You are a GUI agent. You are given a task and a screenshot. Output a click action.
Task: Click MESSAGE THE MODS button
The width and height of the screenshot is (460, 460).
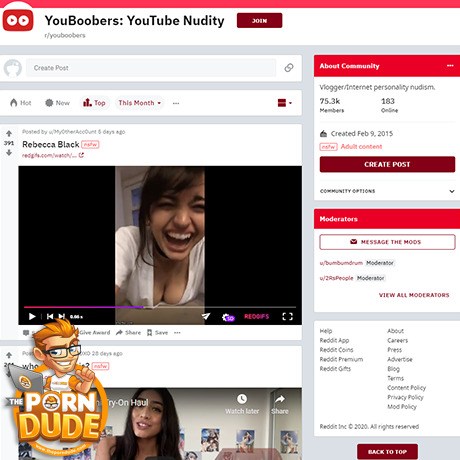(387, 242)
